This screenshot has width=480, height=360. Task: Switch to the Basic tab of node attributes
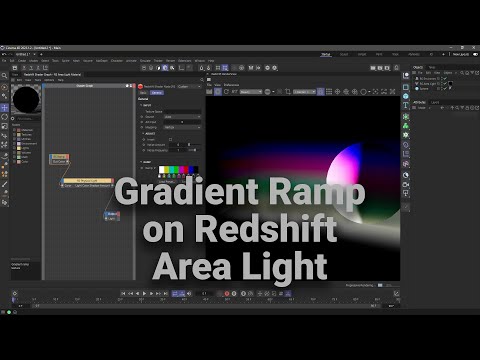click(x=143, y=93)
